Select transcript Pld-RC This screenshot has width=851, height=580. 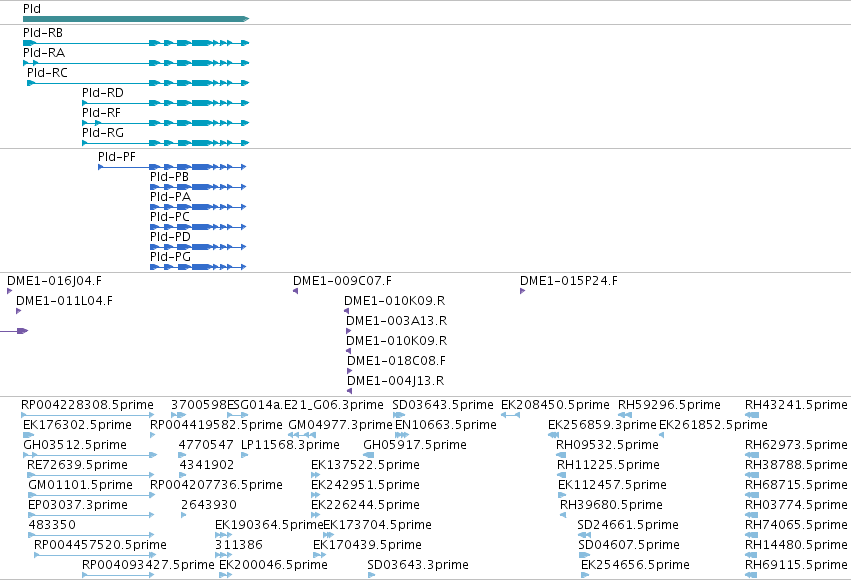coord(138,83)
